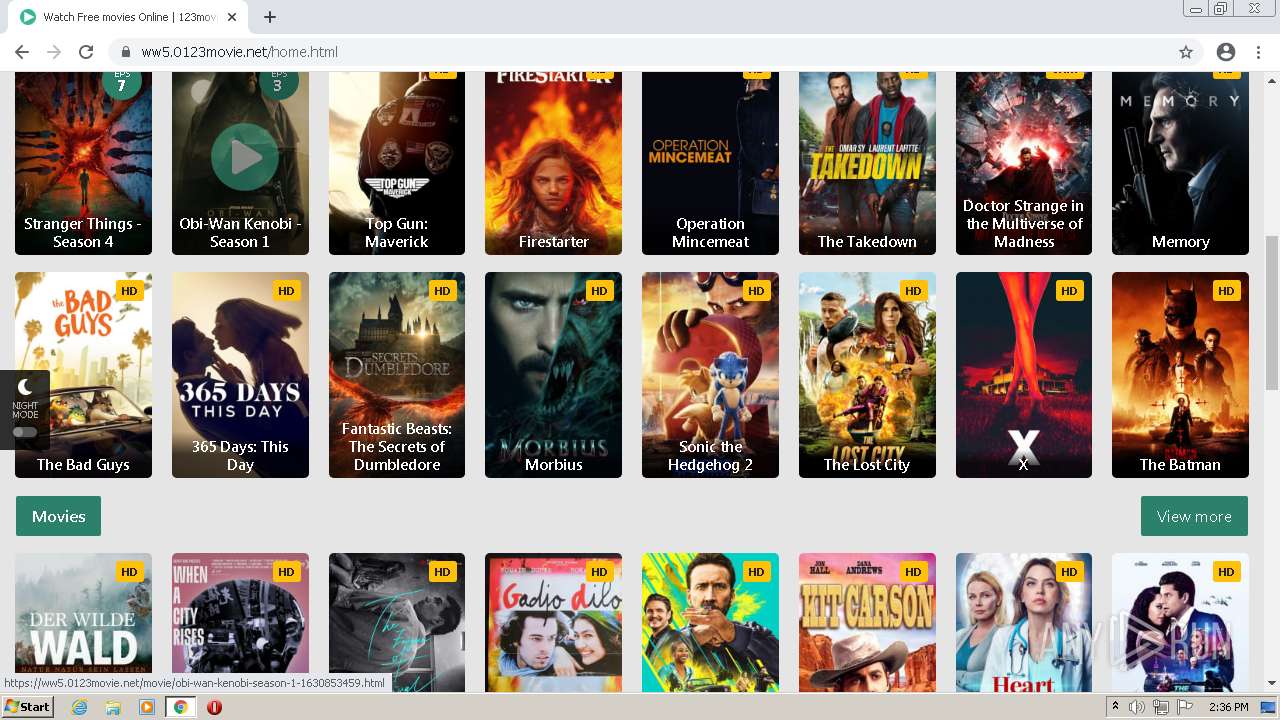The height and width of the screenshot is (720, 1280).
Task: Open the Kit Carson movie poster
Action: point(867,622)
